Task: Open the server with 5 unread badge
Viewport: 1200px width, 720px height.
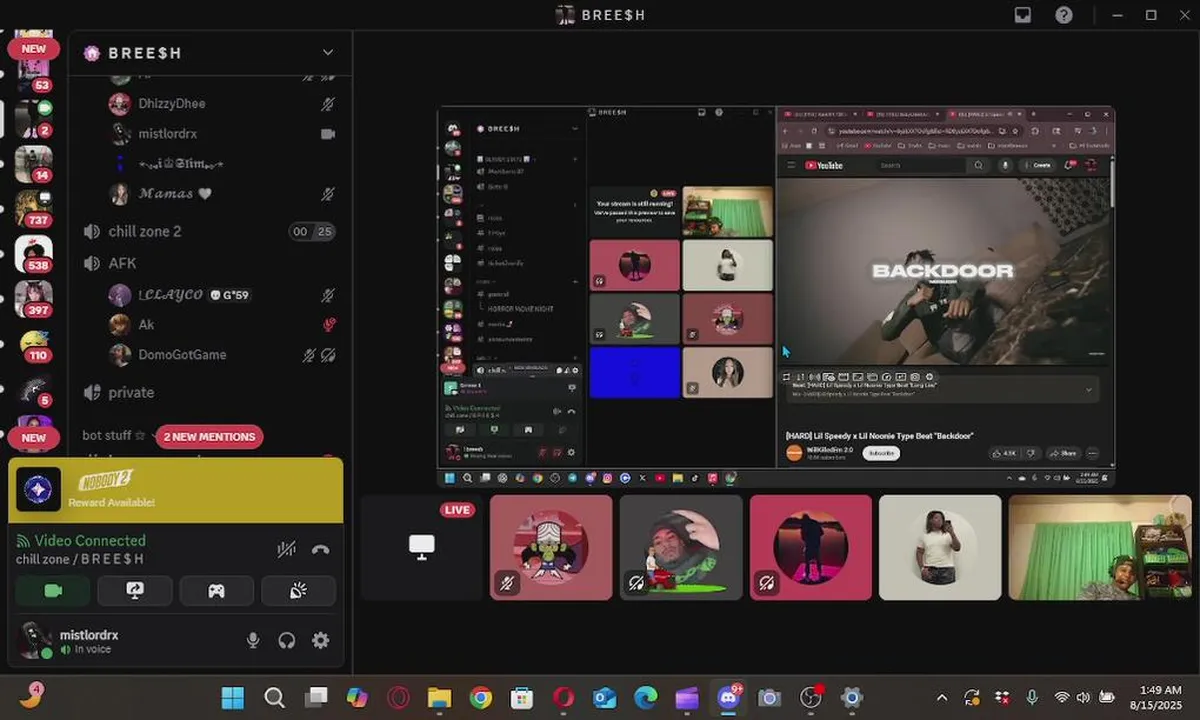Action: [34, 389]
